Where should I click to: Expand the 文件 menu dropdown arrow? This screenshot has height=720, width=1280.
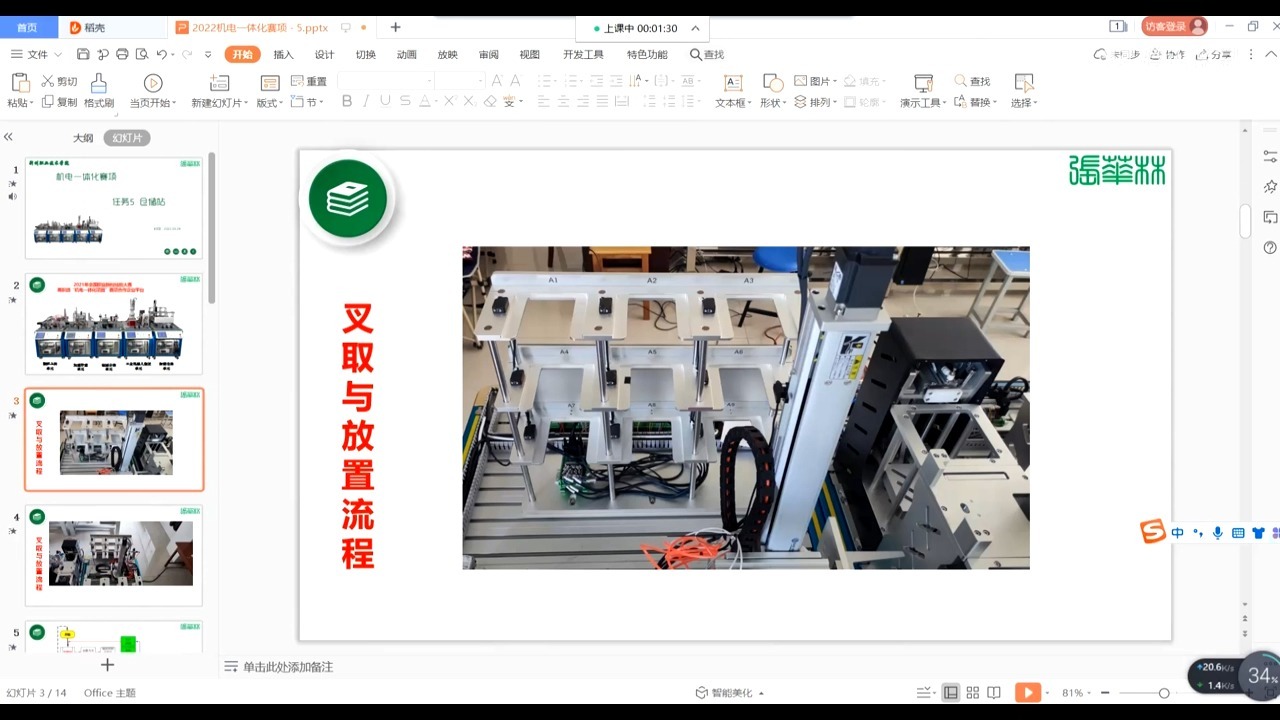point(58,55)
